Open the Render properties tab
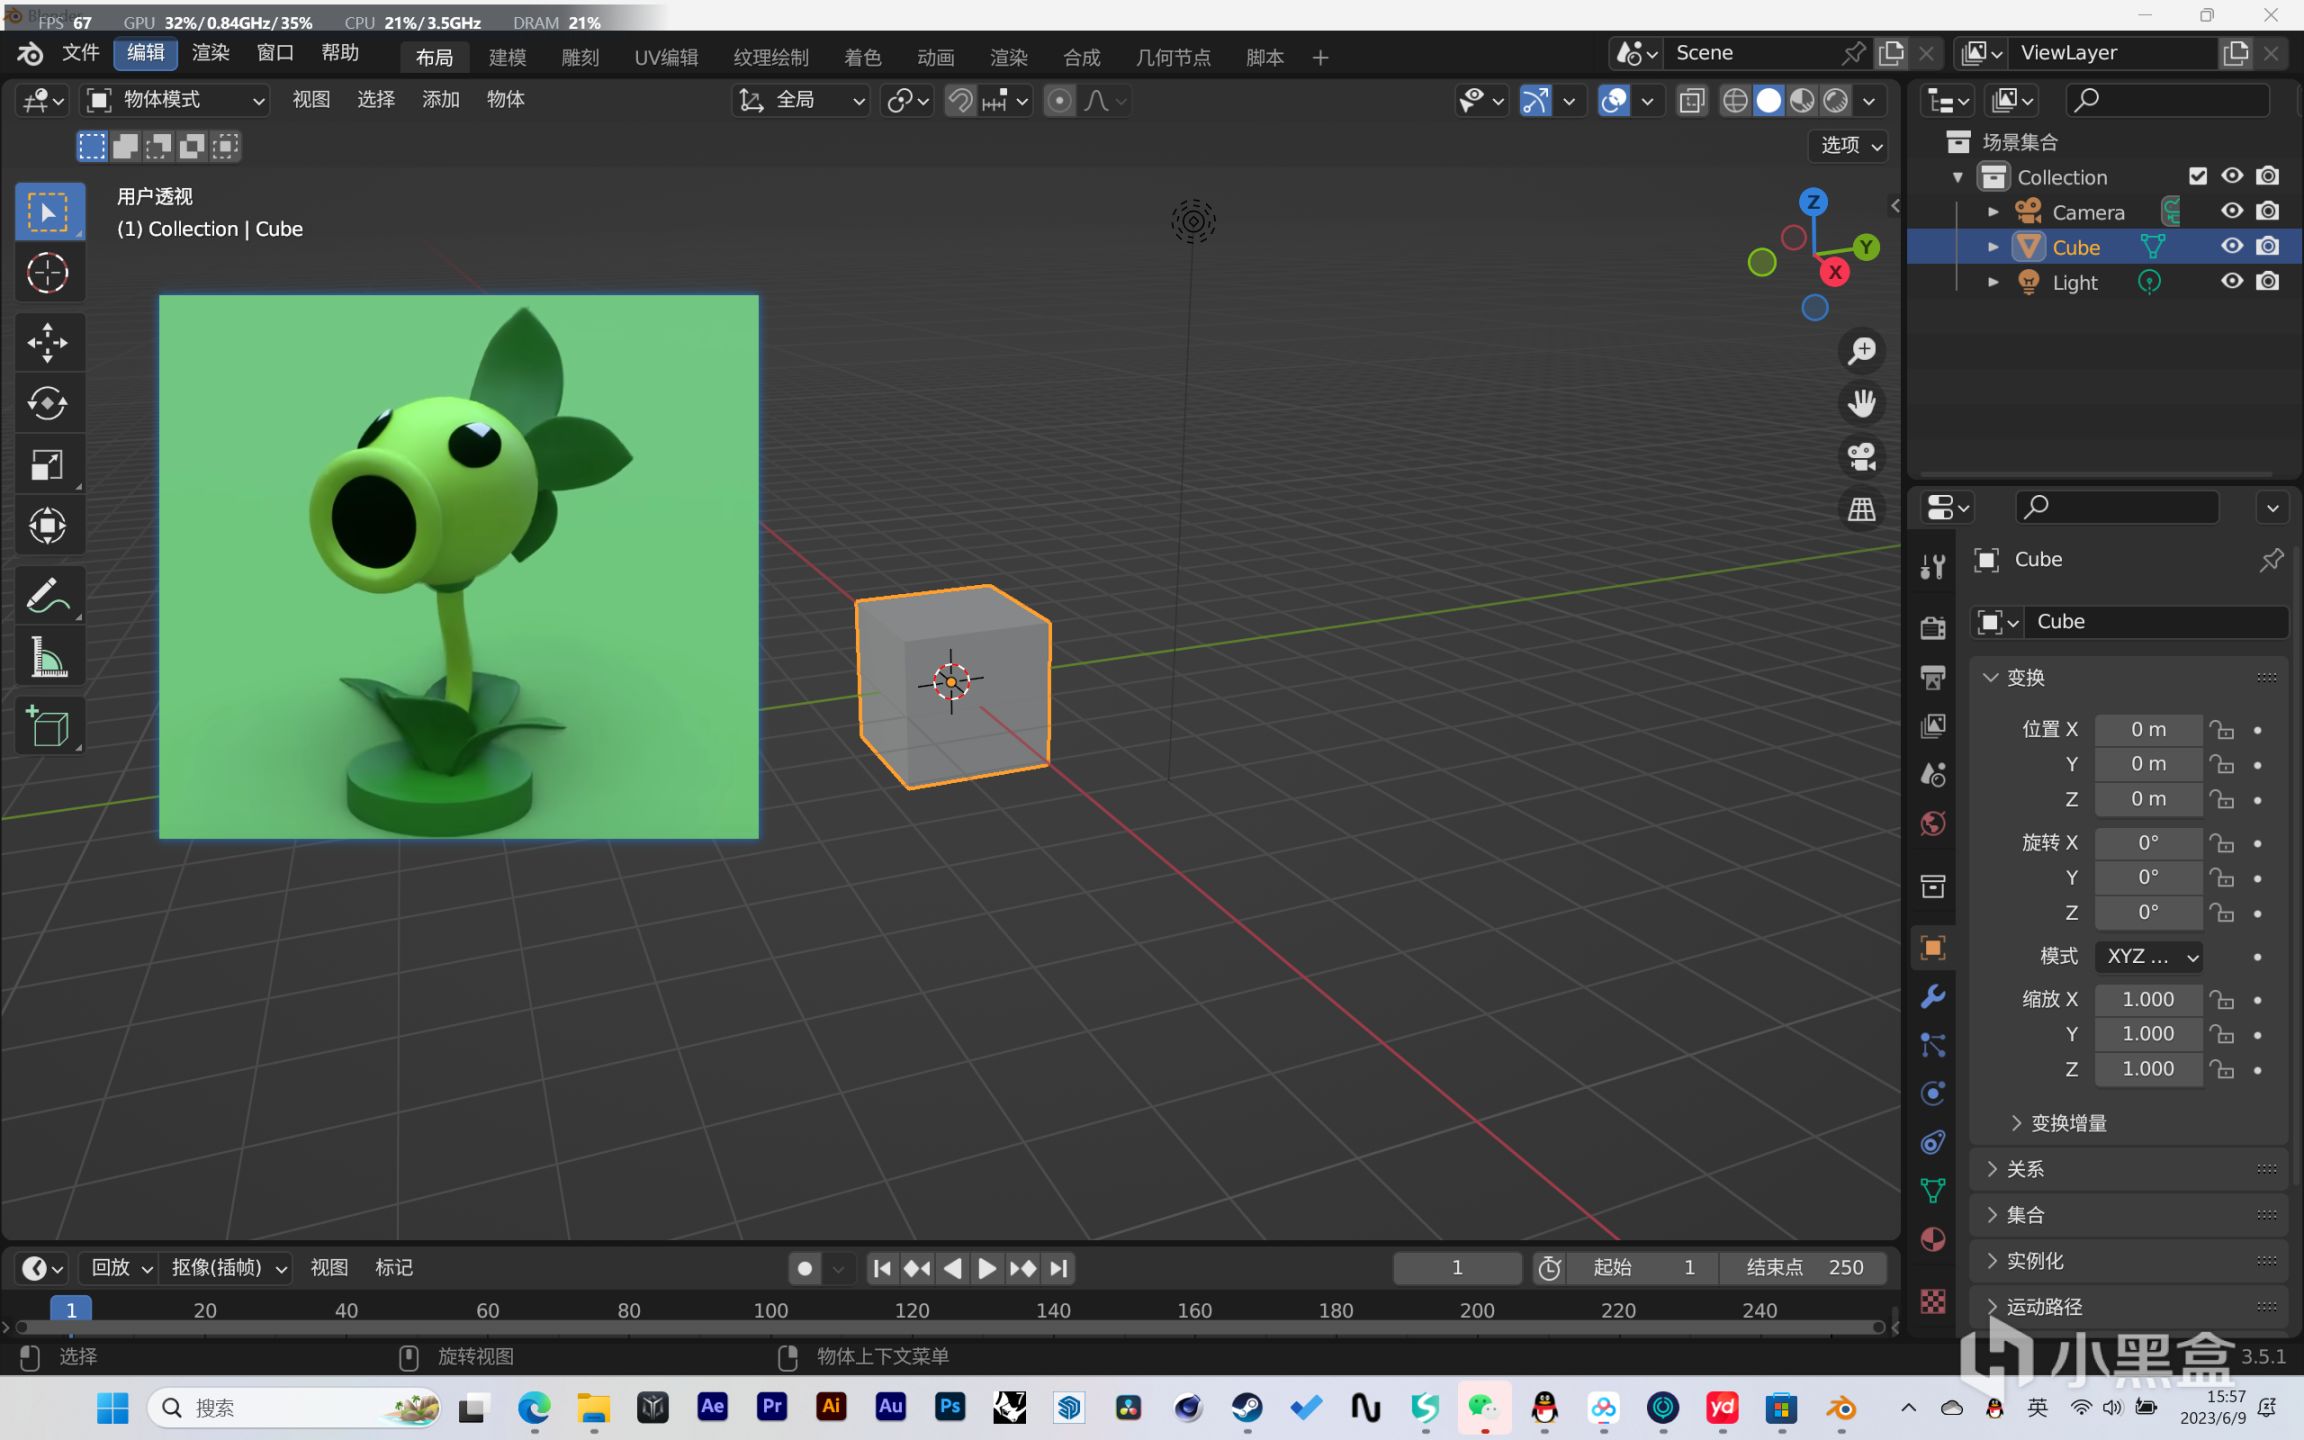Screen dimensions: 2304x1440 [1933, 627]
